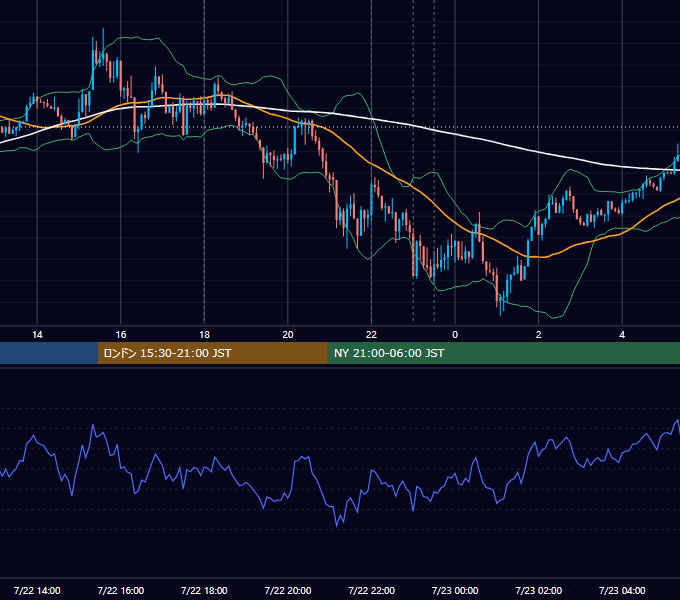Click the 7/22 16:00 date label
Screen dimensions: 680x600
pos(121,590)
